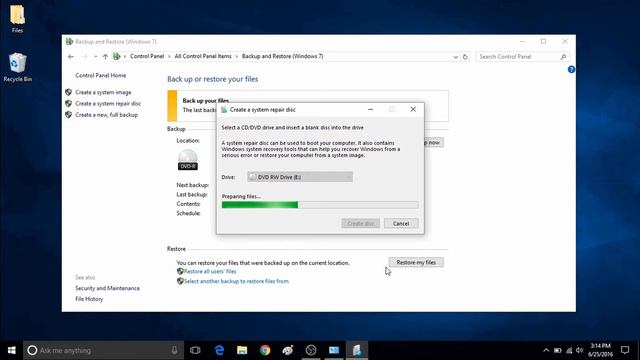Open the Action Center notifications

(625, 350)
